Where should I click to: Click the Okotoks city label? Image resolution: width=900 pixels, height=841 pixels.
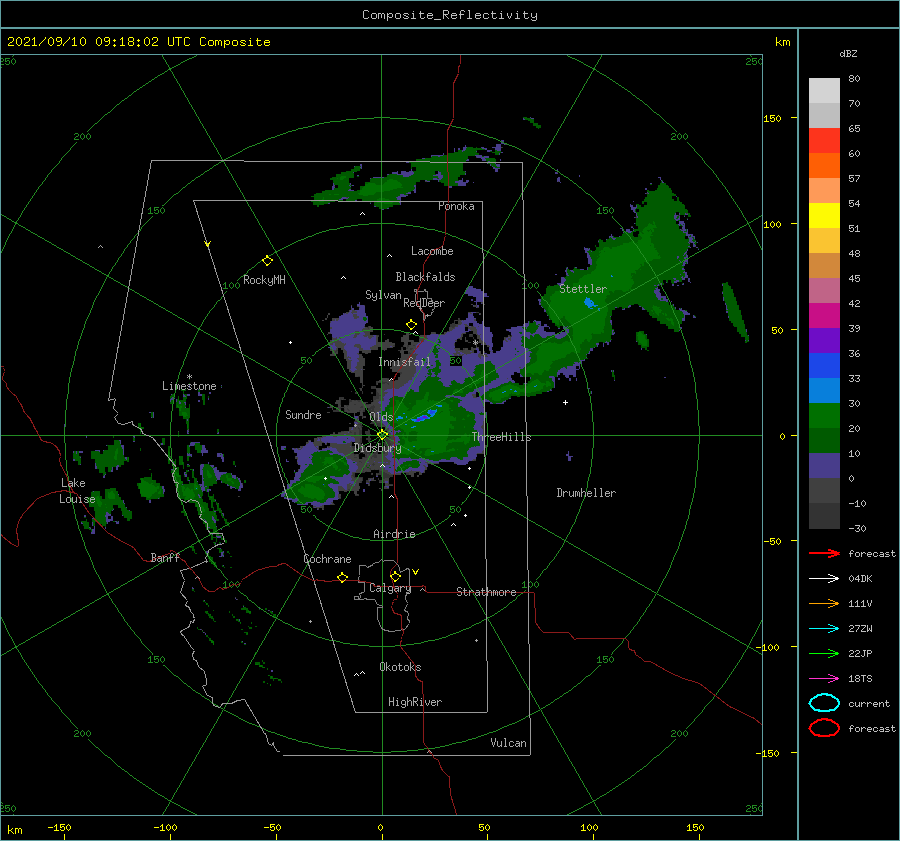(x=400, y=667)
